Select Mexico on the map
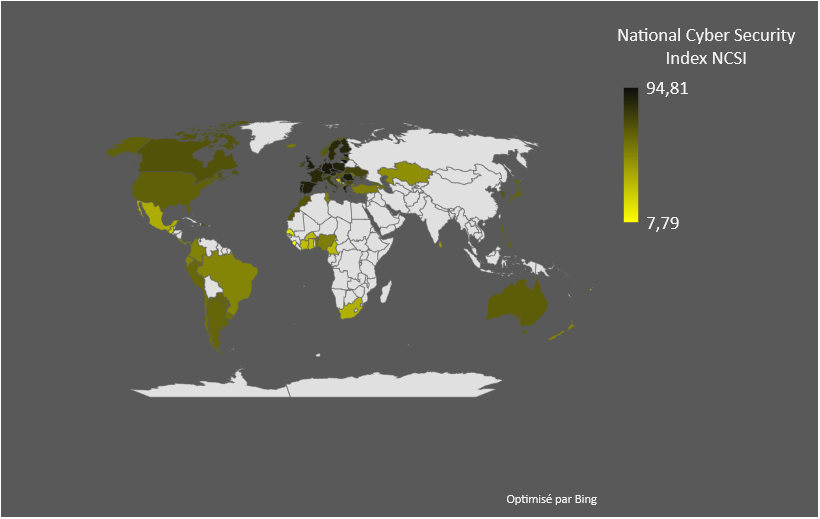The height and width of the screenshot is (519, 820). pyautogui.click(x=155, y=218)
